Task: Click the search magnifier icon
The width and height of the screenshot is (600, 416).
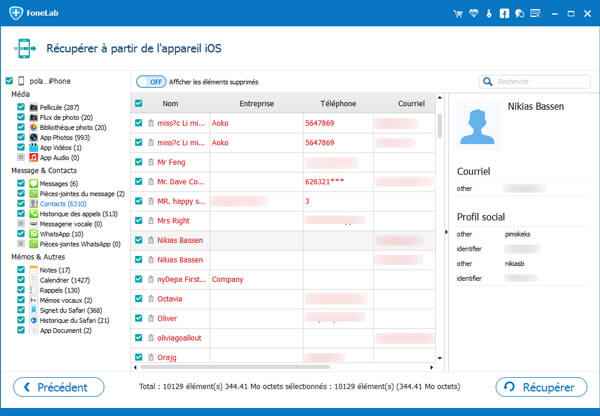Action: (x=488, y=82)
